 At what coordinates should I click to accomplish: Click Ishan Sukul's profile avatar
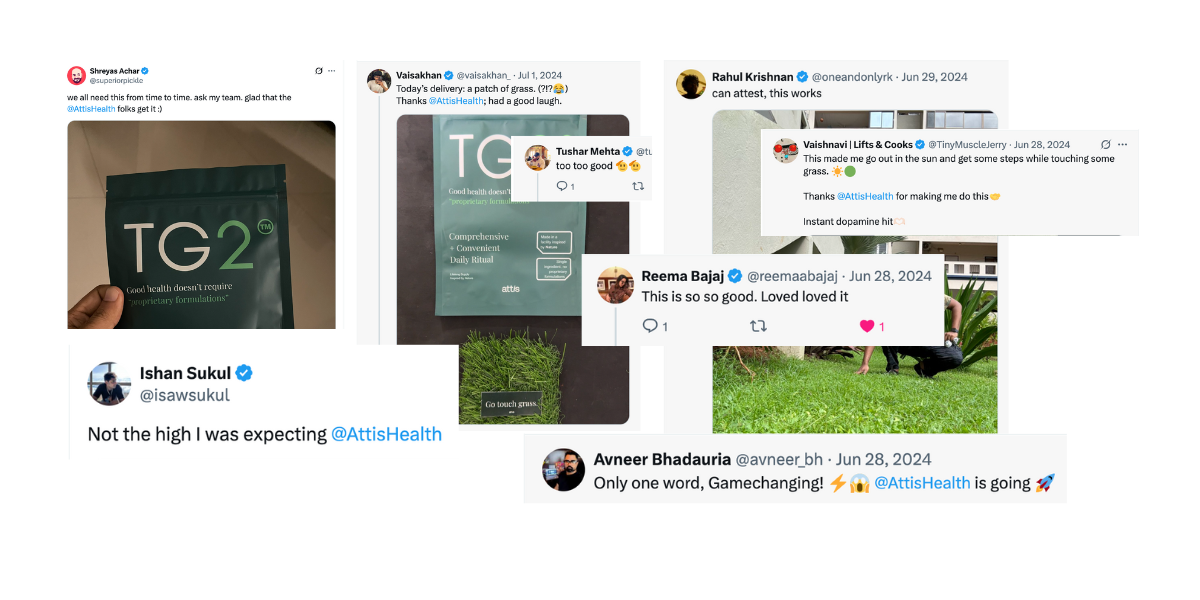[x=109, y=384]
